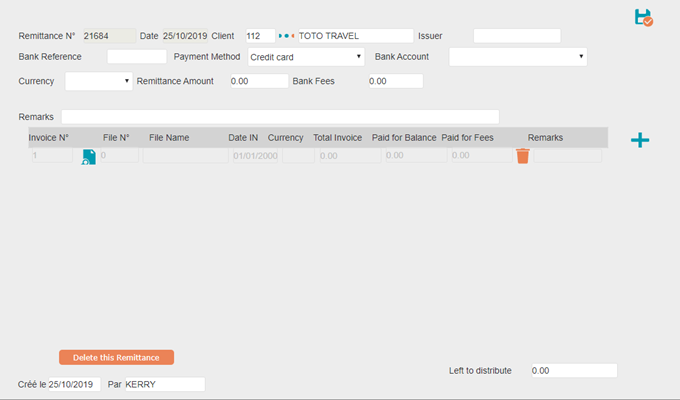Click the Par field showing KERRY
The height and width of the screenshot is (400, 680).
coord(165,384)
